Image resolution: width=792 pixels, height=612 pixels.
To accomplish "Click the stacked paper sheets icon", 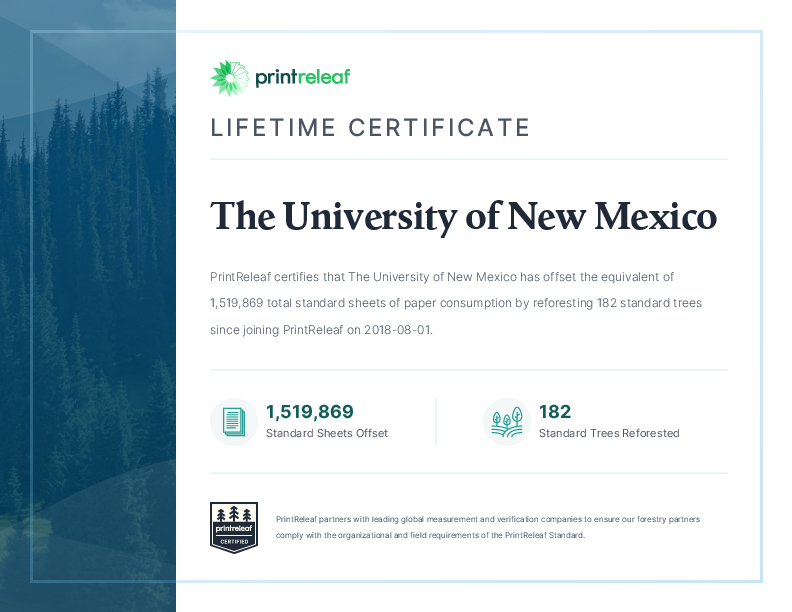I will point(233,422).
